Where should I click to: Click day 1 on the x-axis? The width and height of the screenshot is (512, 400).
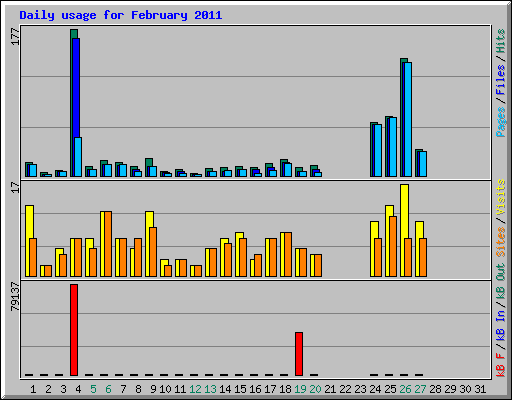tap(33, 389)
